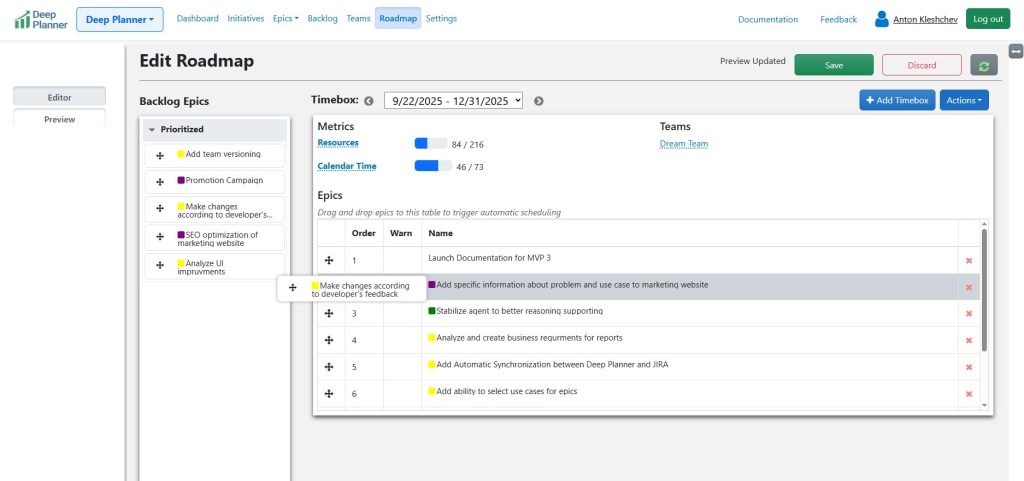Go to previous timebox arrow

click(x=369, y=101)
